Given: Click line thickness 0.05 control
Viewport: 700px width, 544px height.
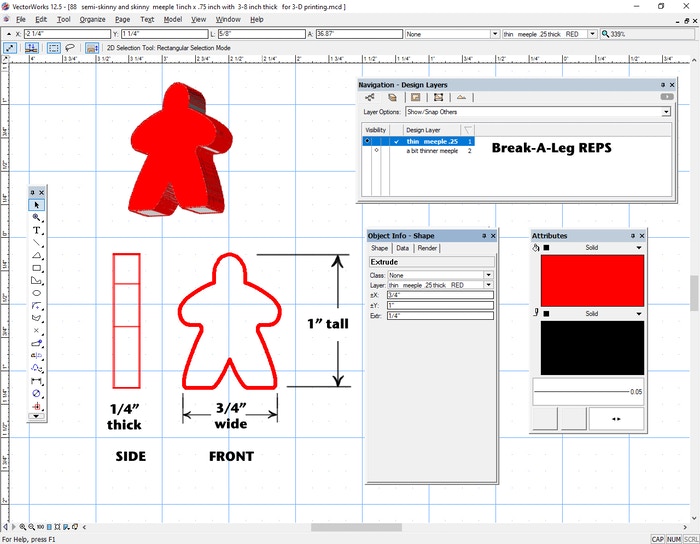Looking at the screenshot, I should click(x=588, y=392).
